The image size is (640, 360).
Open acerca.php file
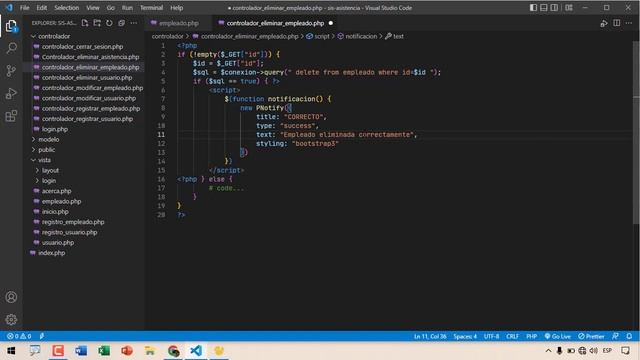click(56, 191)
